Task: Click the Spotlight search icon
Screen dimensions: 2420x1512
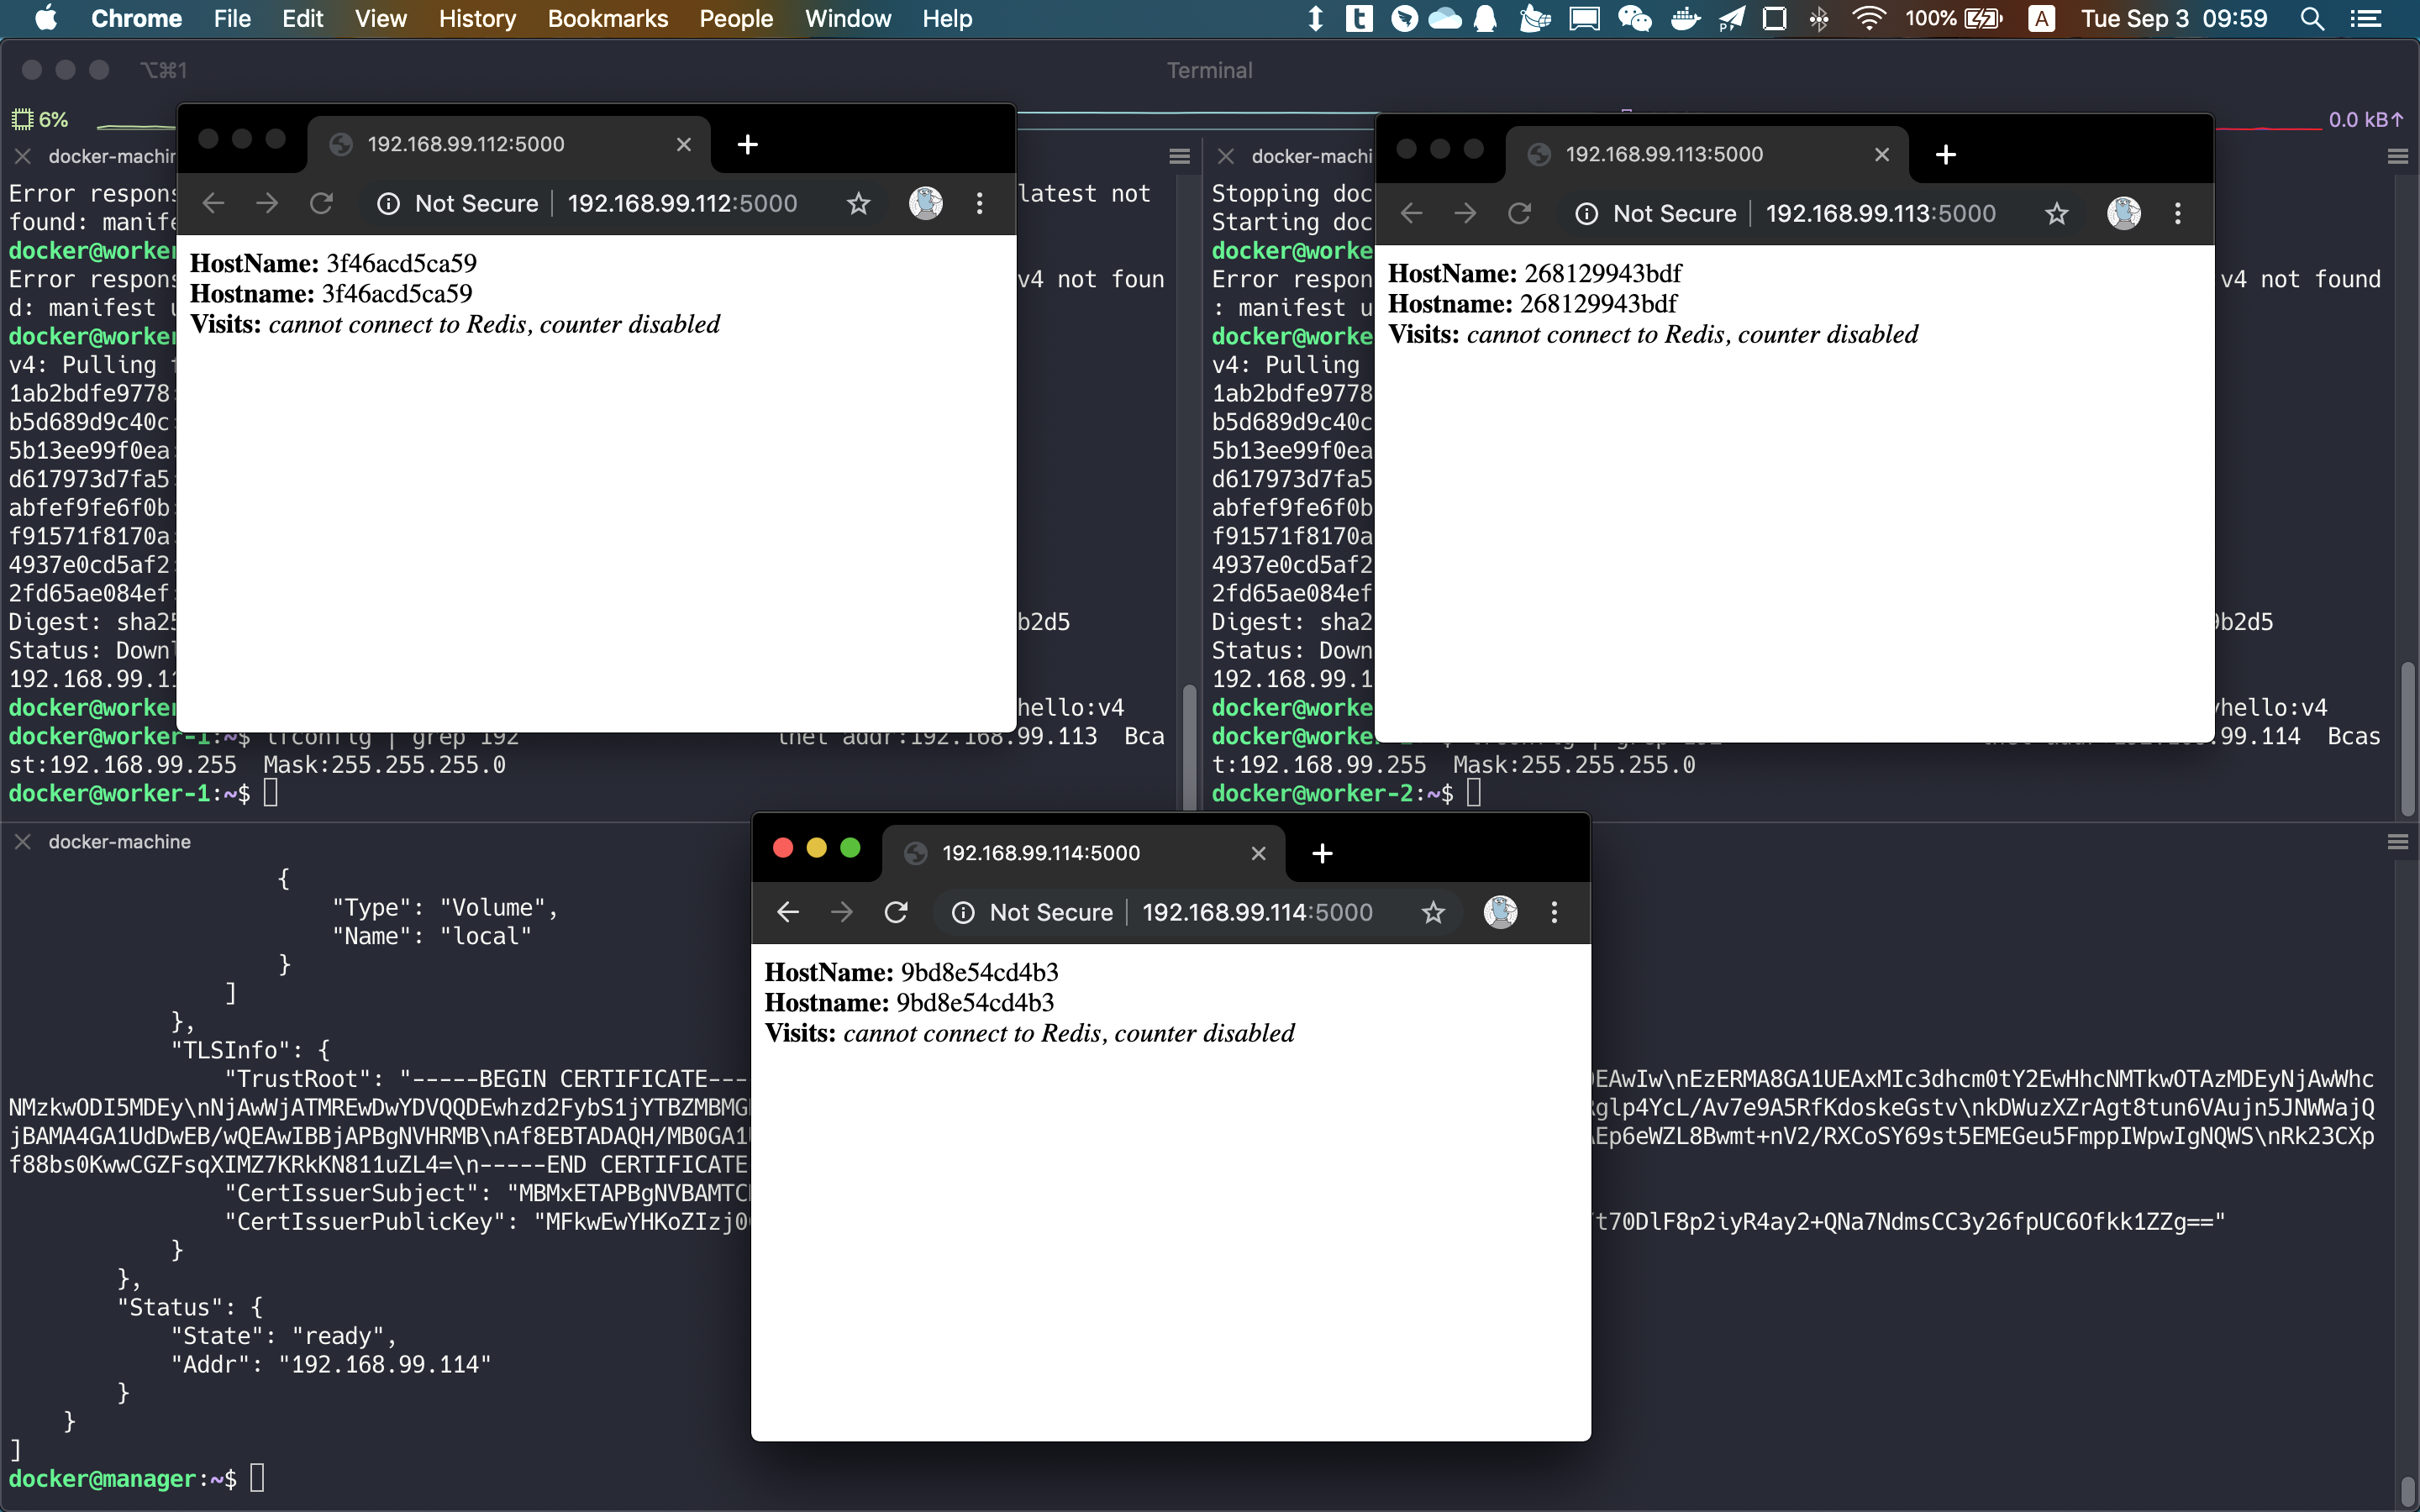Action: click(x=2311, y=18)
